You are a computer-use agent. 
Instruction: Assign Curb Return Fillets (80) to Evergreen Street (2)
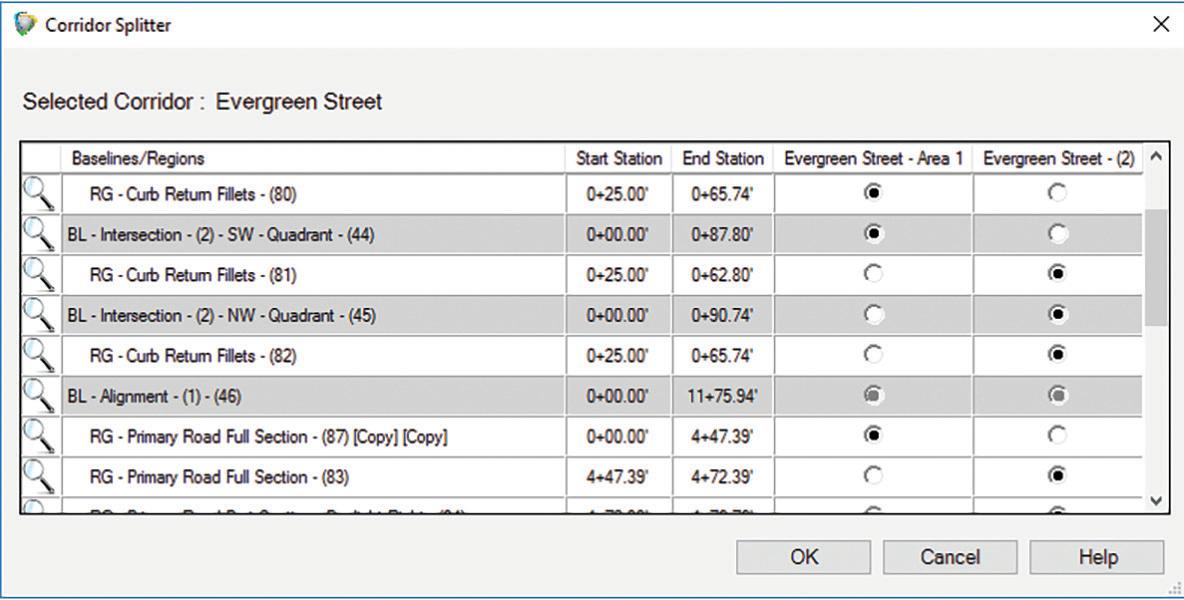(1058, 193)
